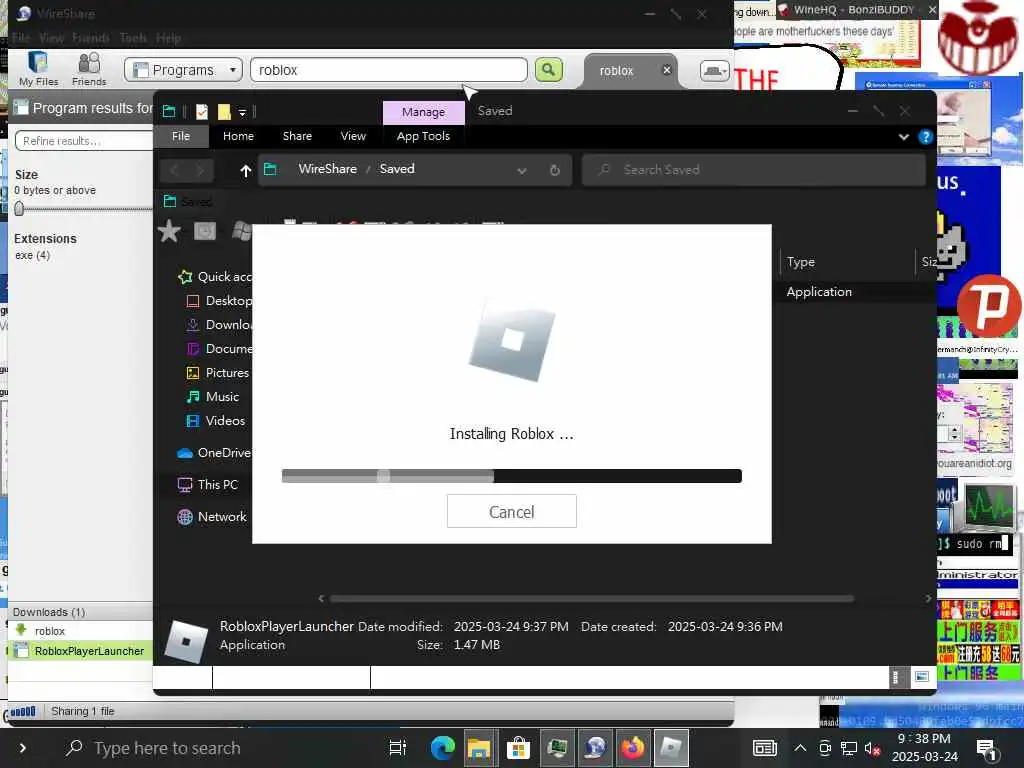Click the Explorer horizontal scrollbar
1024x768 pixels.
592,598
